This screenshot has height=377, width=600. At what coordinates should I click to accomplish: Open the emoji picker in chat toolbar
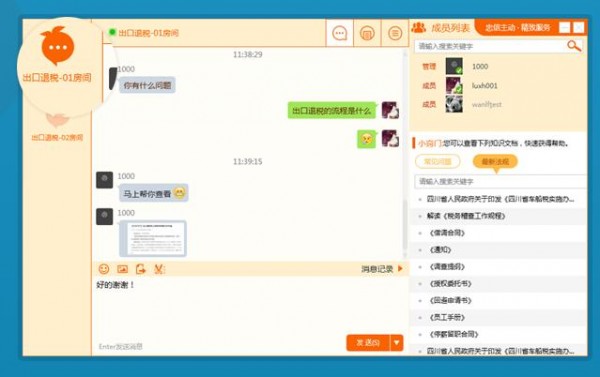pos(104,269)
